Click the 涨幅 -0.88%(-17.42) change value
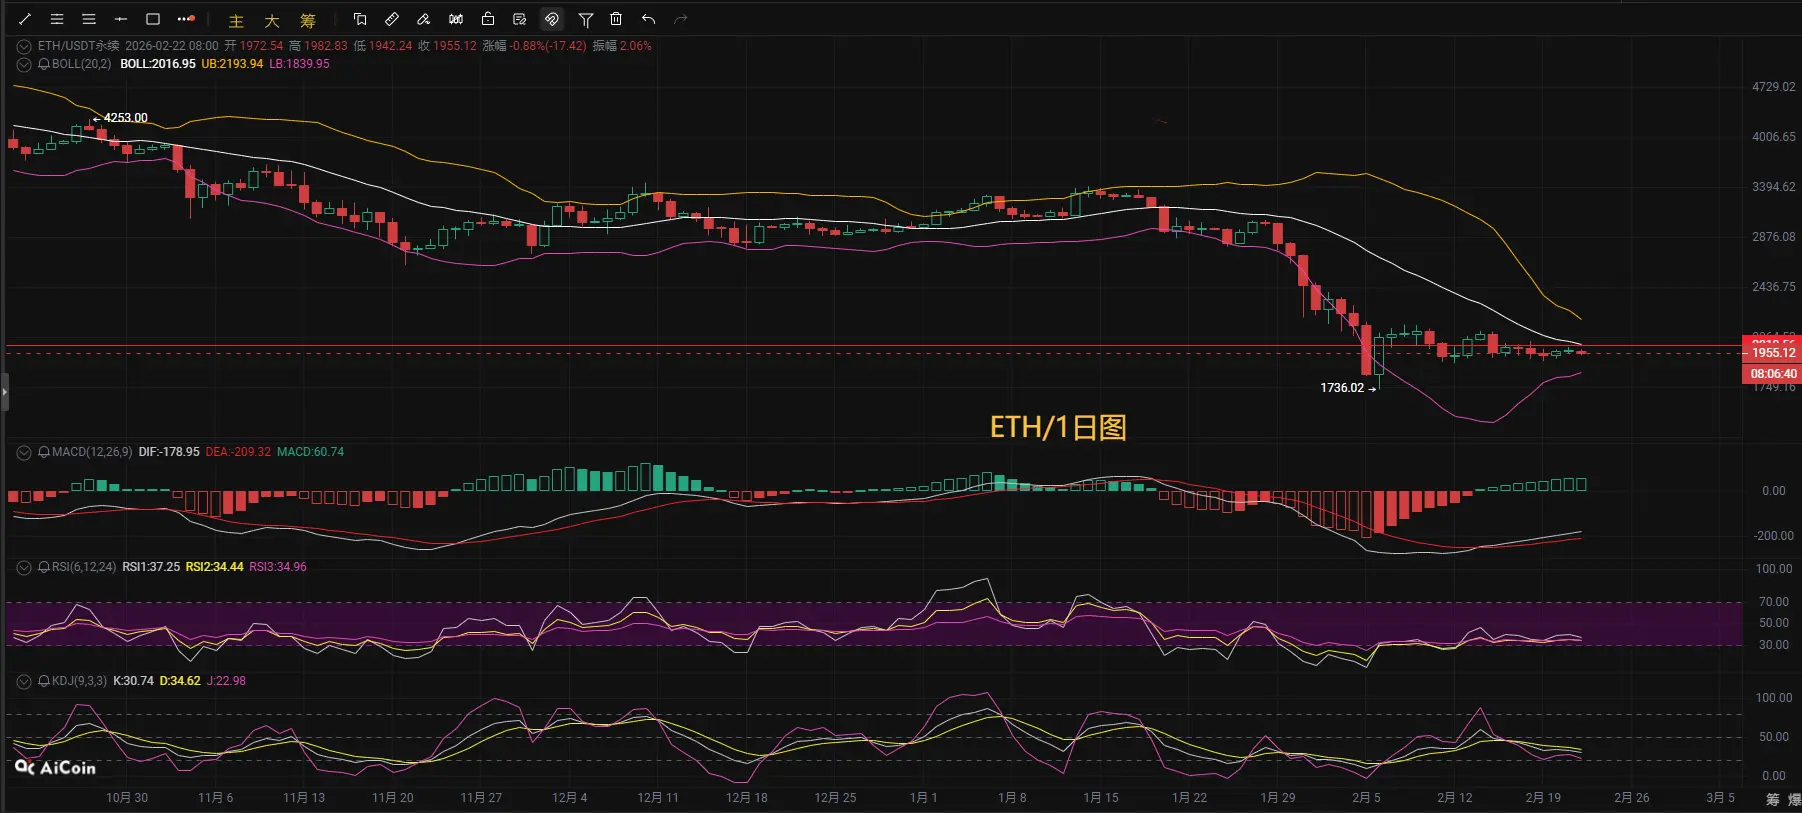Screen dimensions: 1802x813 click(535, 46)
